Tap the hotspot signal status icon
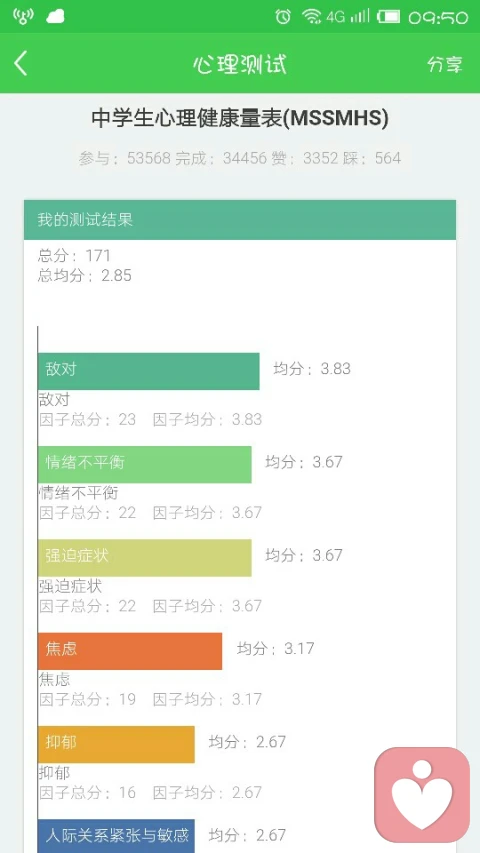Image resolution: width=480 pixels, height=853 pixels. 23,16
